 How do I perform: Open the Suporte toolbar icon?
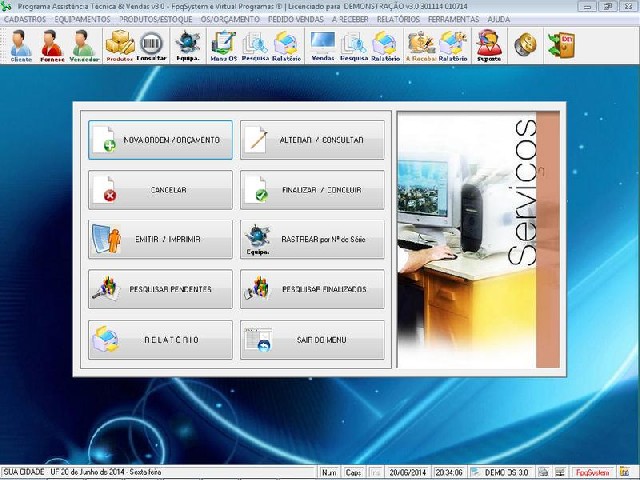(489, 45)
